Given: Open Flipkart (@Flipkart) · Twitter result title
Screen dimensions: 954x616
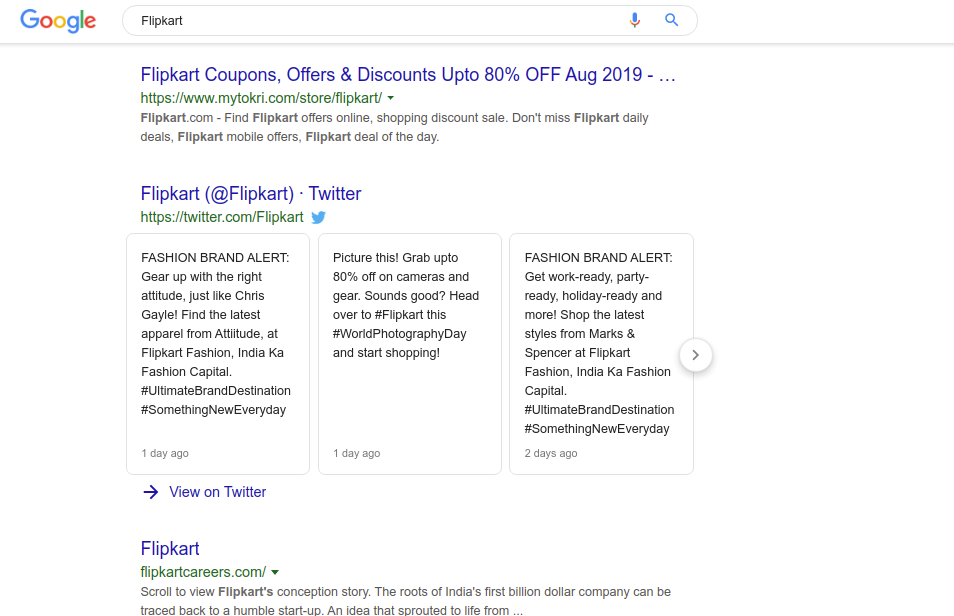Looking at the screenshot, I should (x=251, y=194).
